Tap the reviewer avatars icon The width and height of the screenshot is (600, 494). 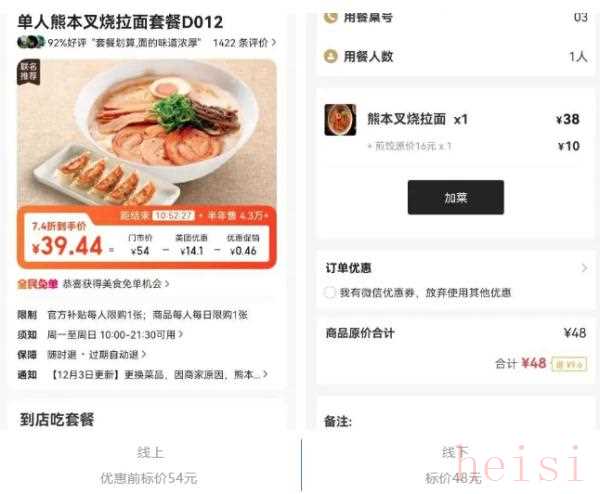(31, 42)
